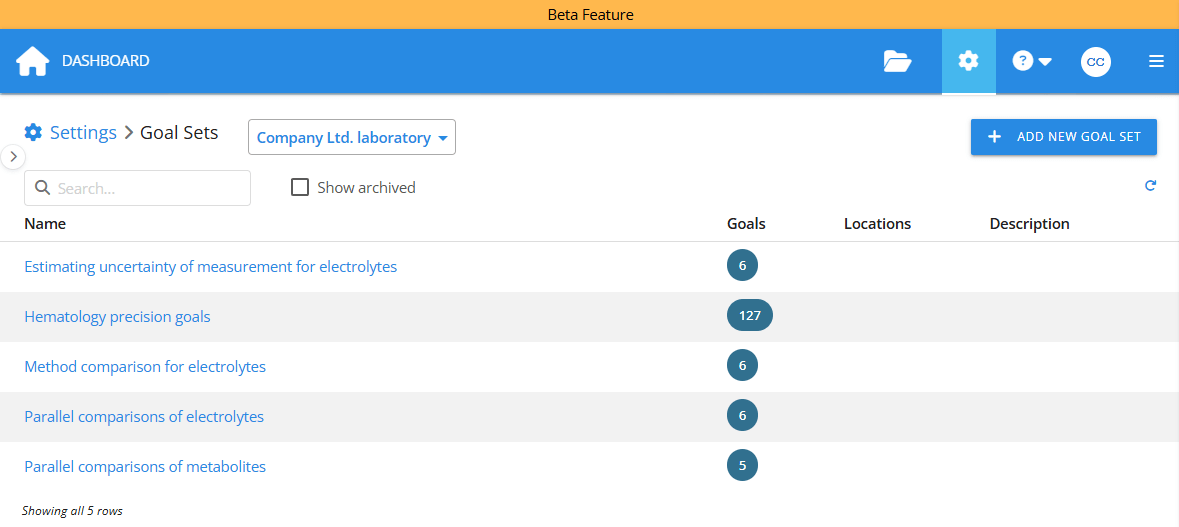Click the Settings breadcrumb link
1179x527 pixels.
(83, 132)
